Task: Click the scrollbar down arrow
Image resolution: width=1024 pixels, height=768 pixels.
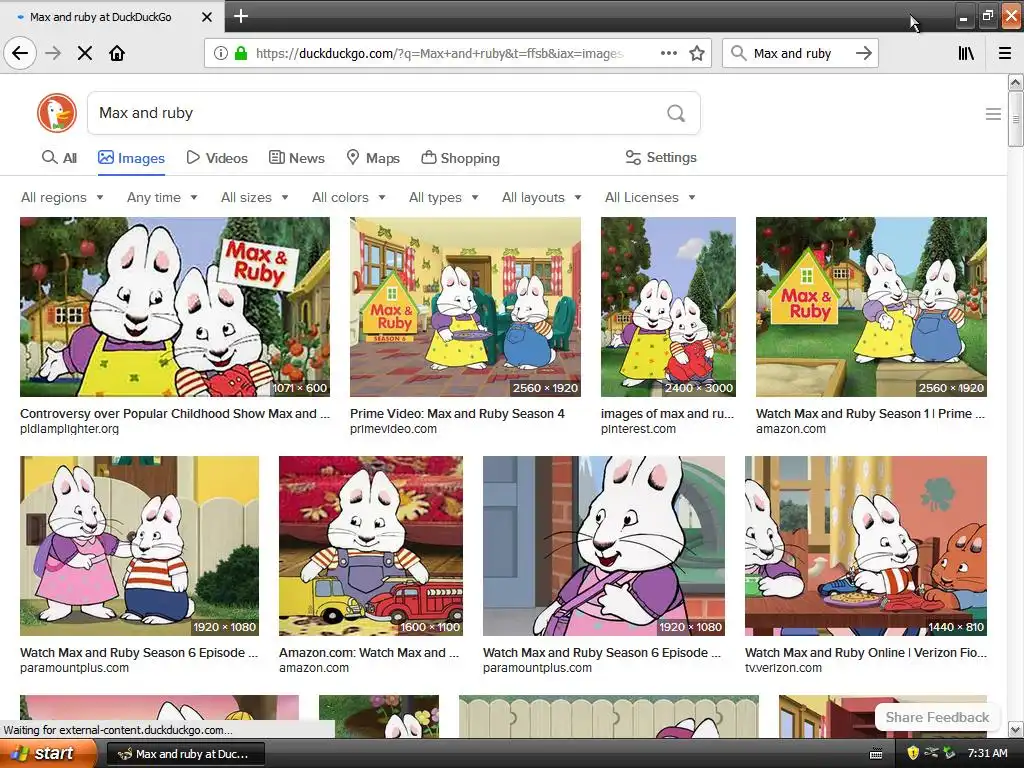Action: 1015,729
